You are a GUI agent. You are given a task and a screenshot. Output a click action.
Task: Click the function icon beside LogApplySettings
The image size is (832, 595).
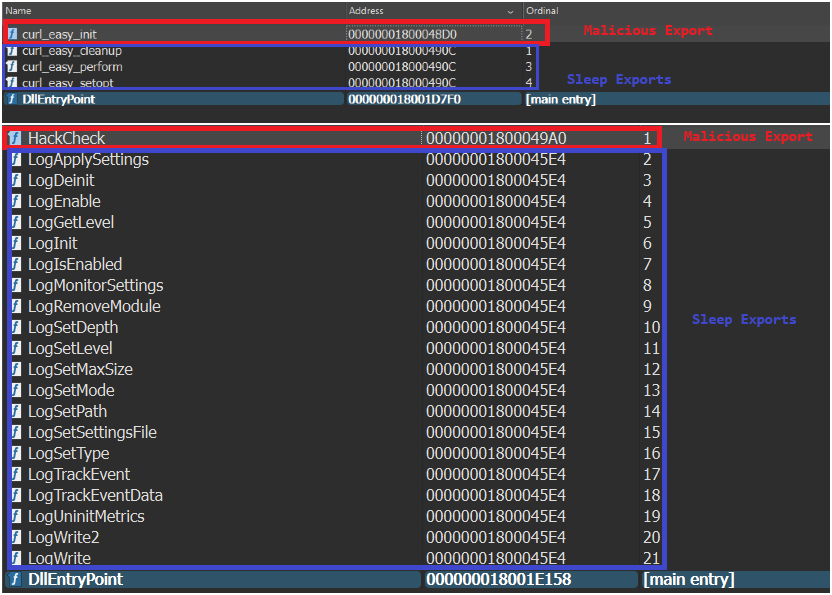click(17, 160)
